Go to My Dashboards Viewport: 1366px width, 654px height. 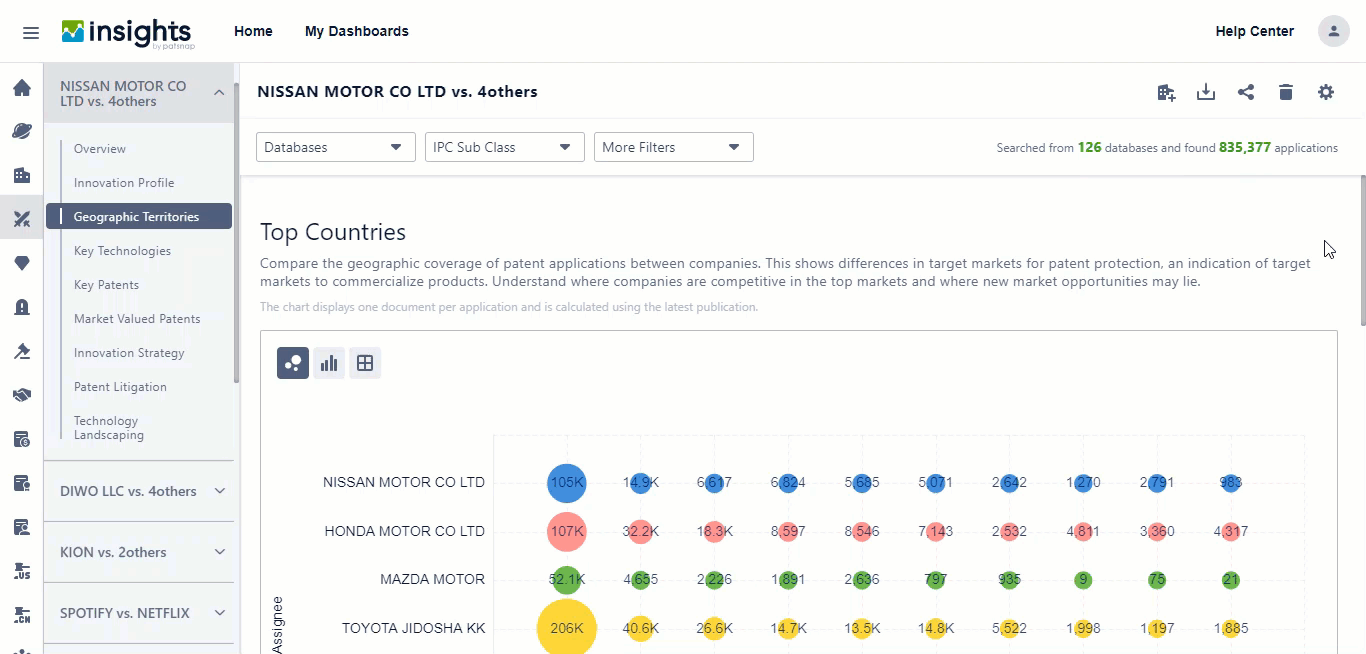[357, 31]
